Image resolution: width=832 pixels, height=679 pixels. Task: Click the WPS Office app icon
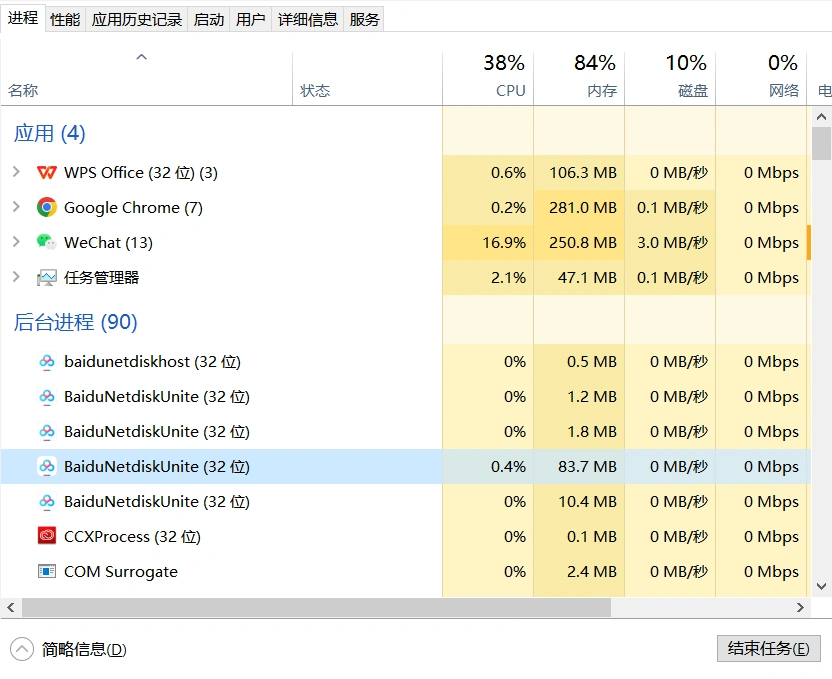(x=47, y=173)
